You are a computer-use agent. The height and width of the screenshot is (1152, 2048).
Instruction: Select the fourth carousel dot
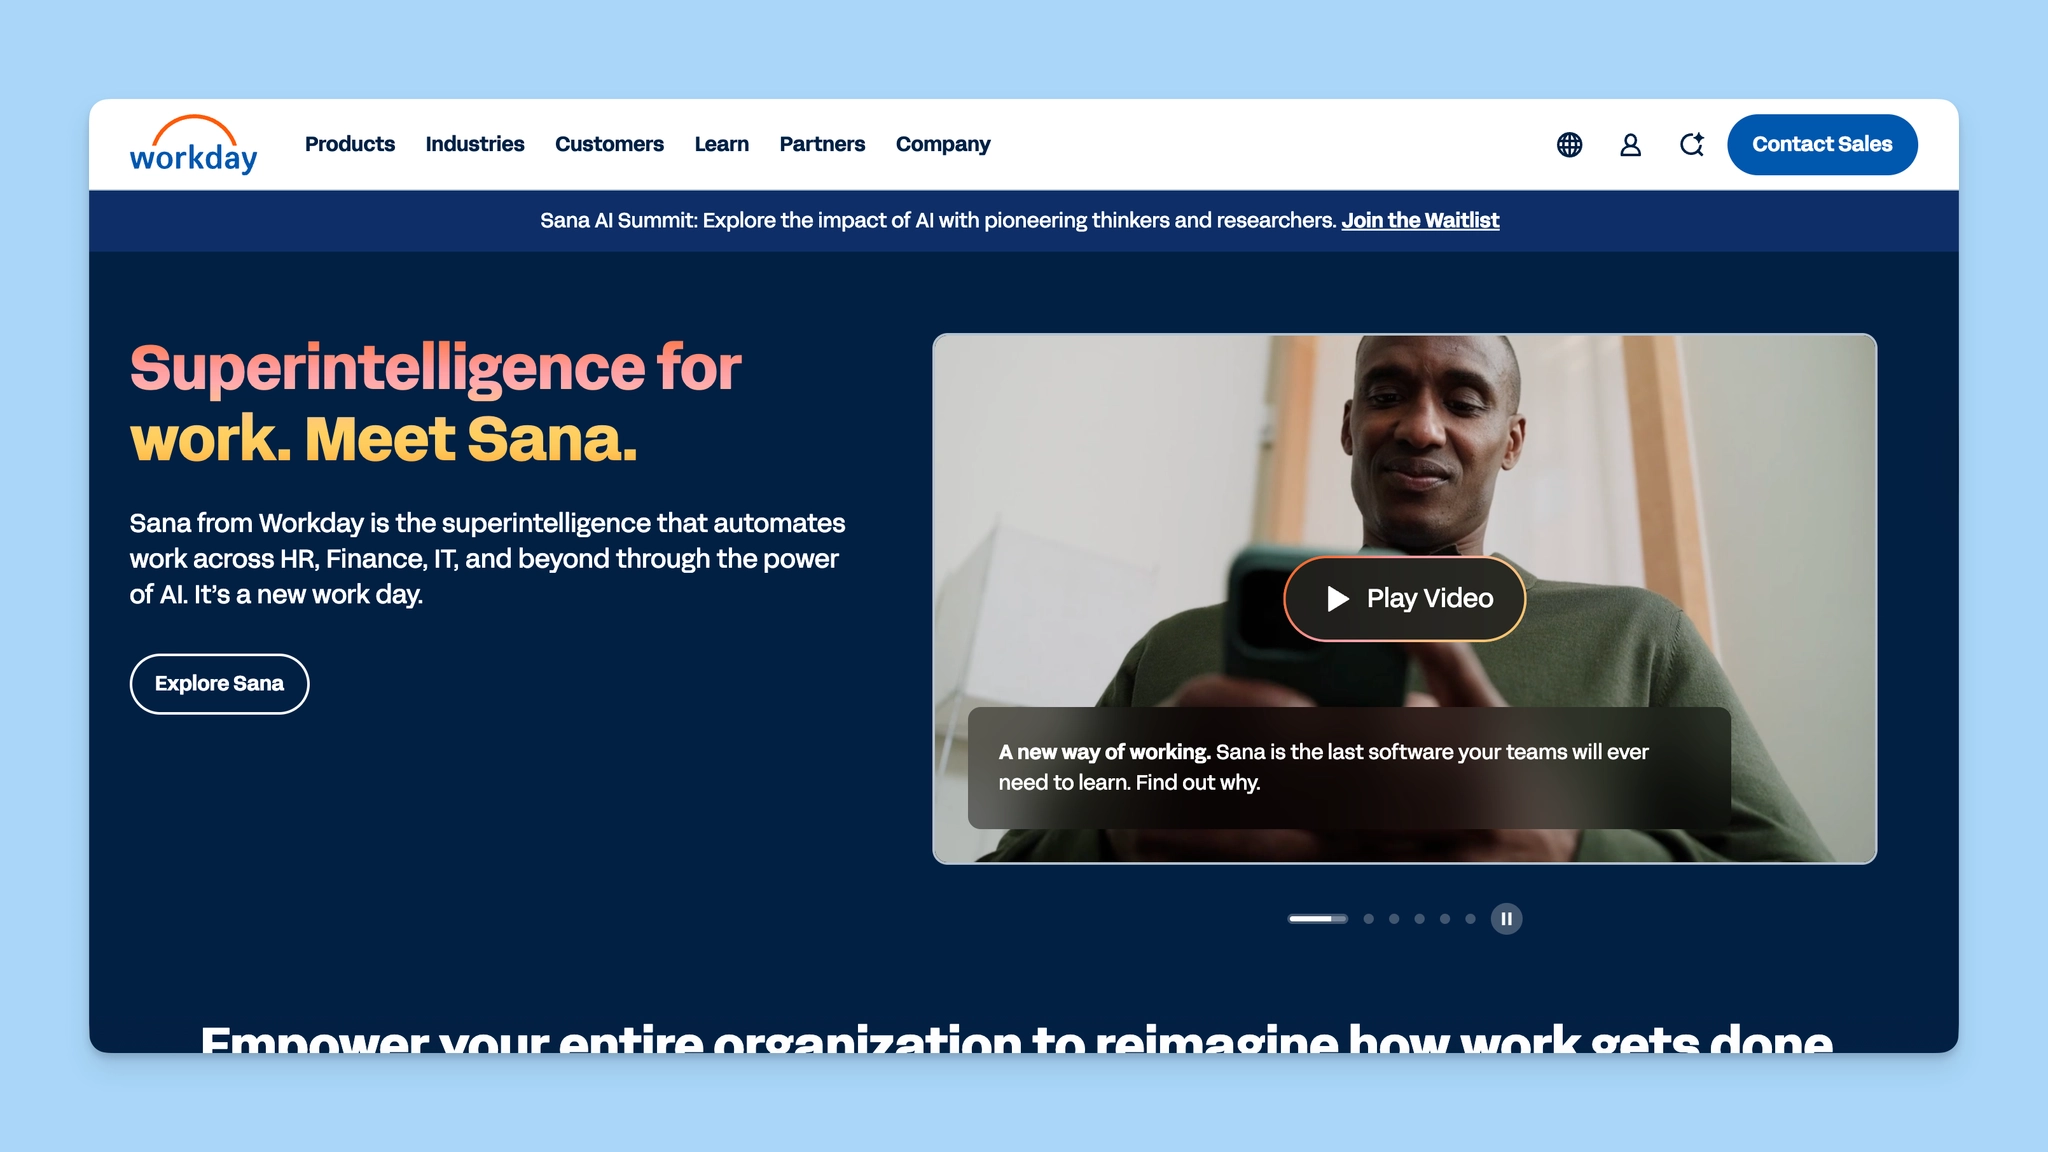1419,919
